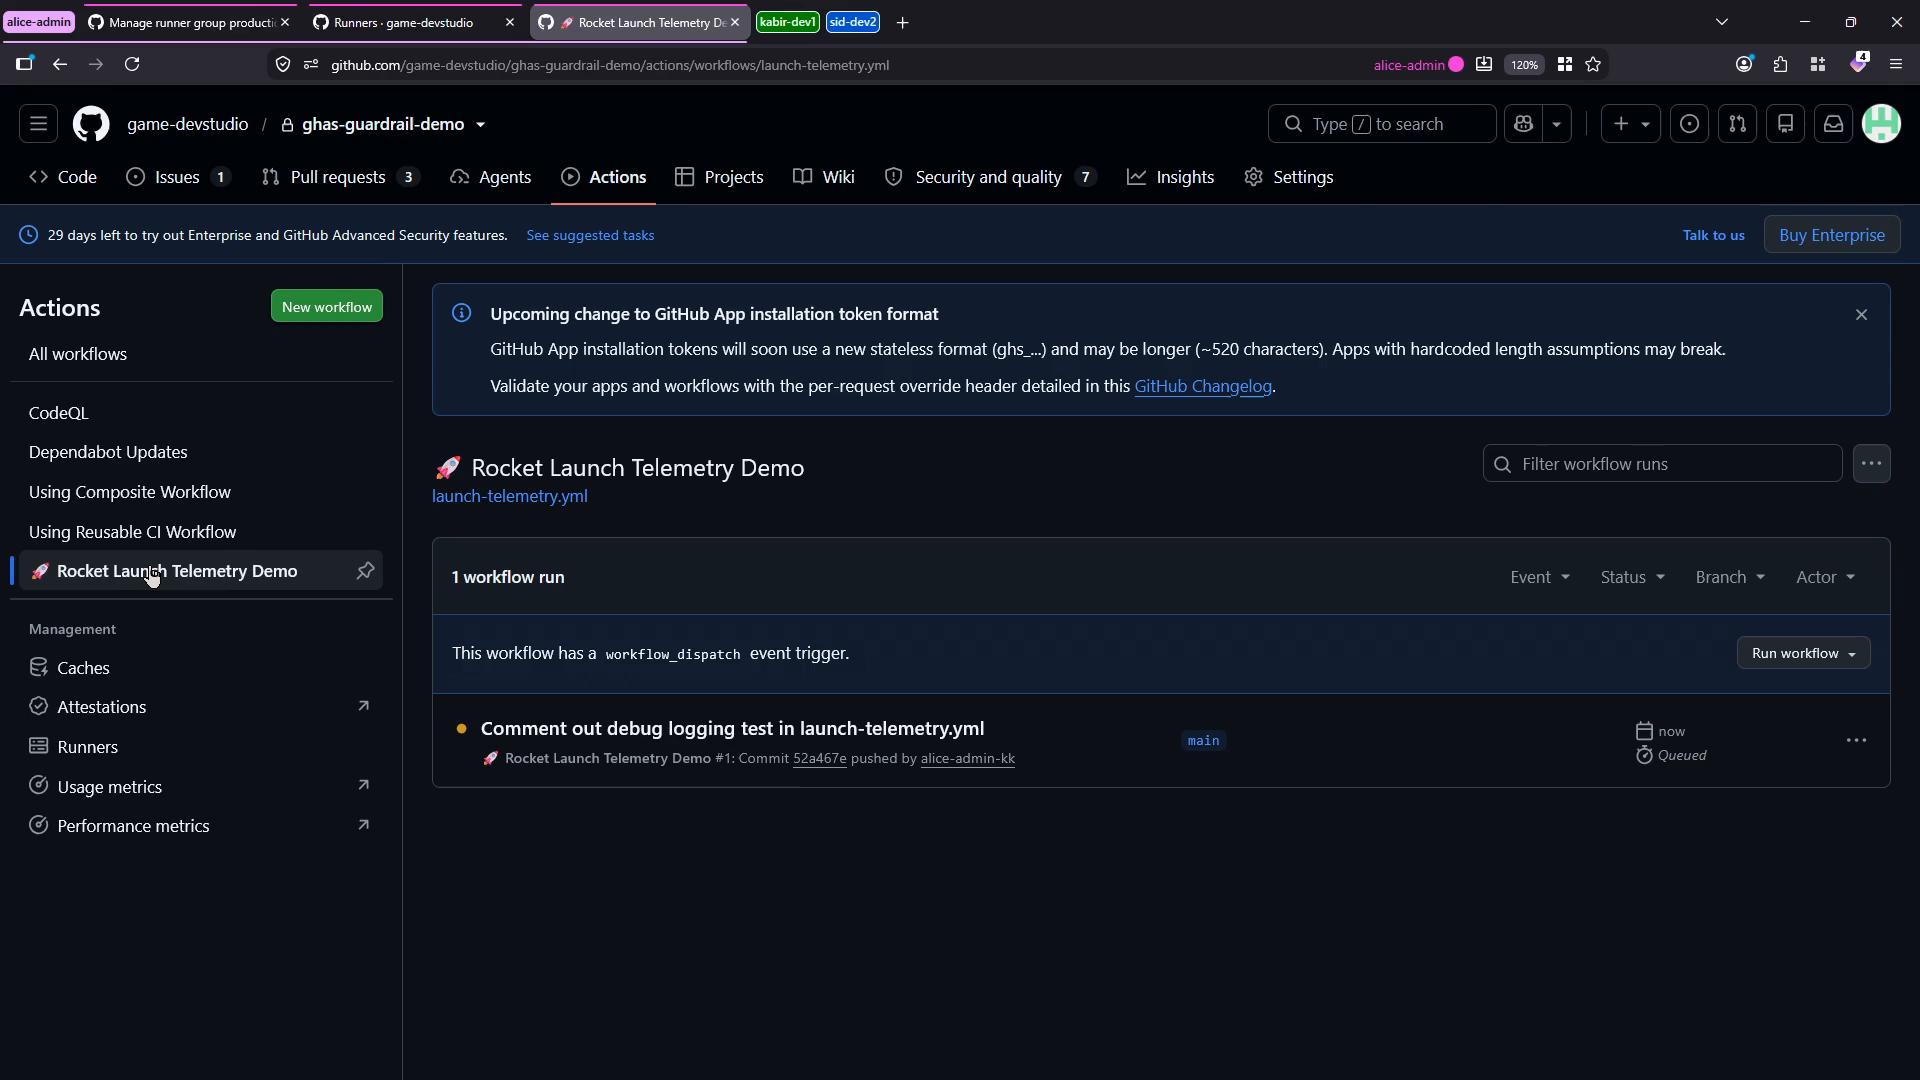This screenshot has height=1080, width=1920.
Task: Open the GitHub global navigation hamburger menu
Action: (38, 124)
